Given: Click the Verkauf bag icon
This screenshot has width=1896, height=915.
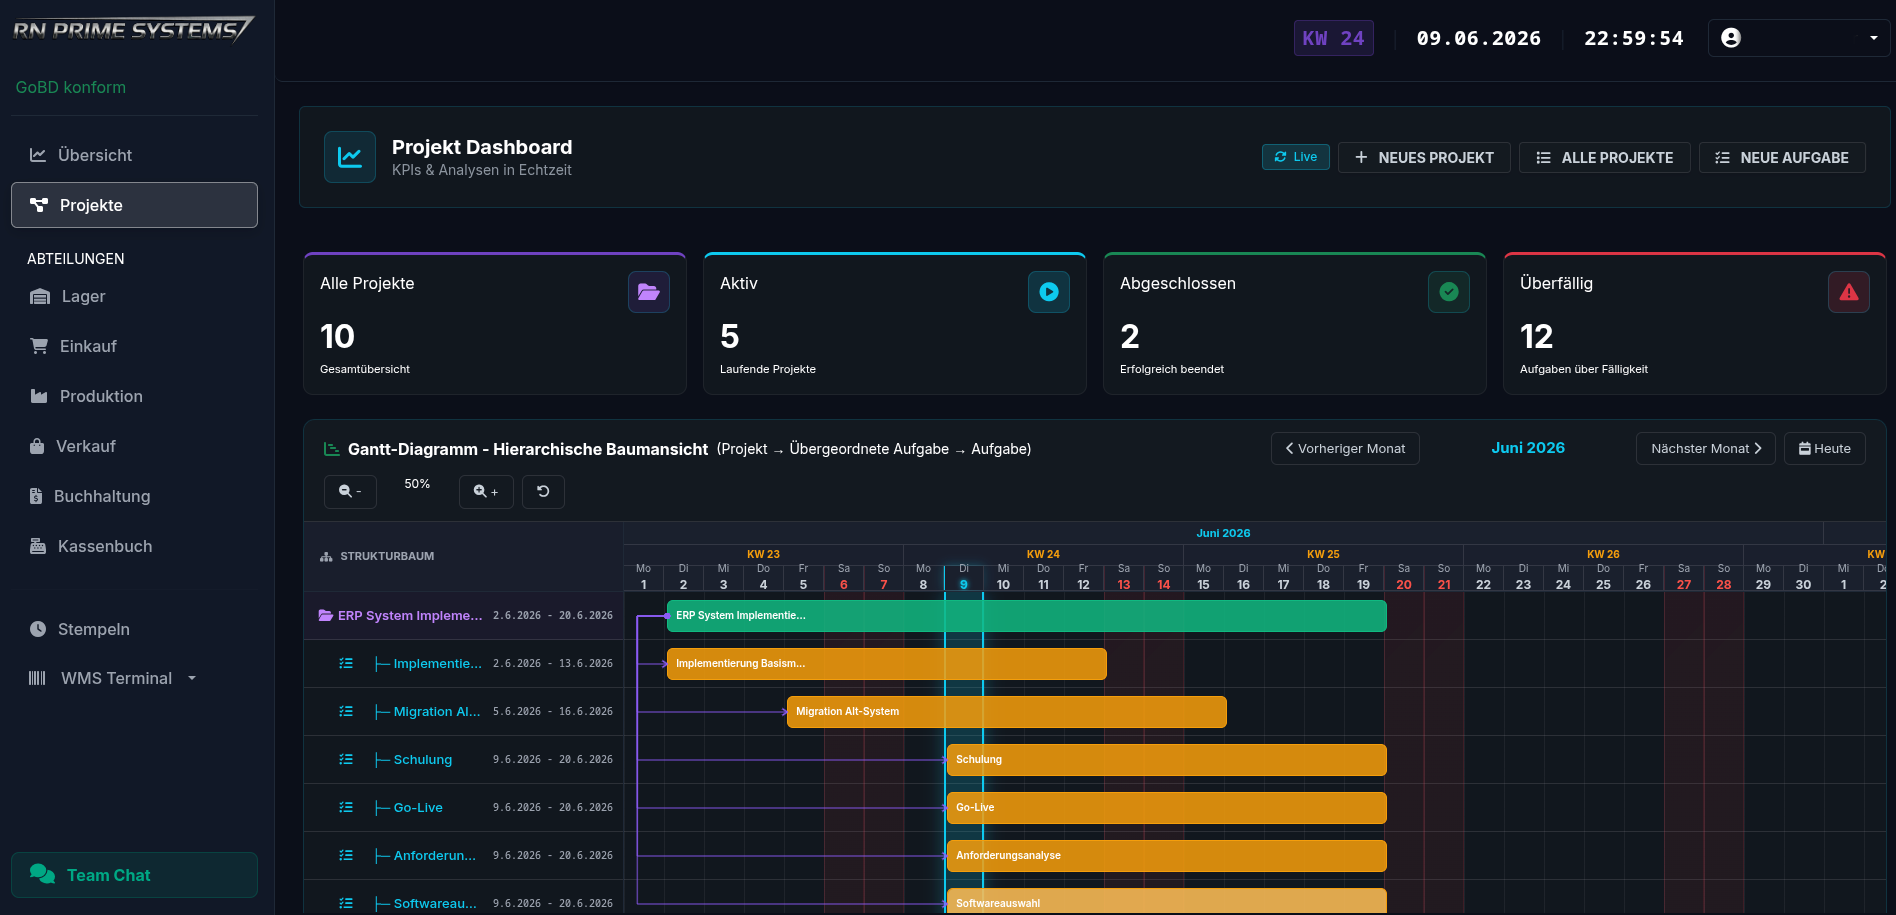Looking at the screenshot, I should (37, 446).
